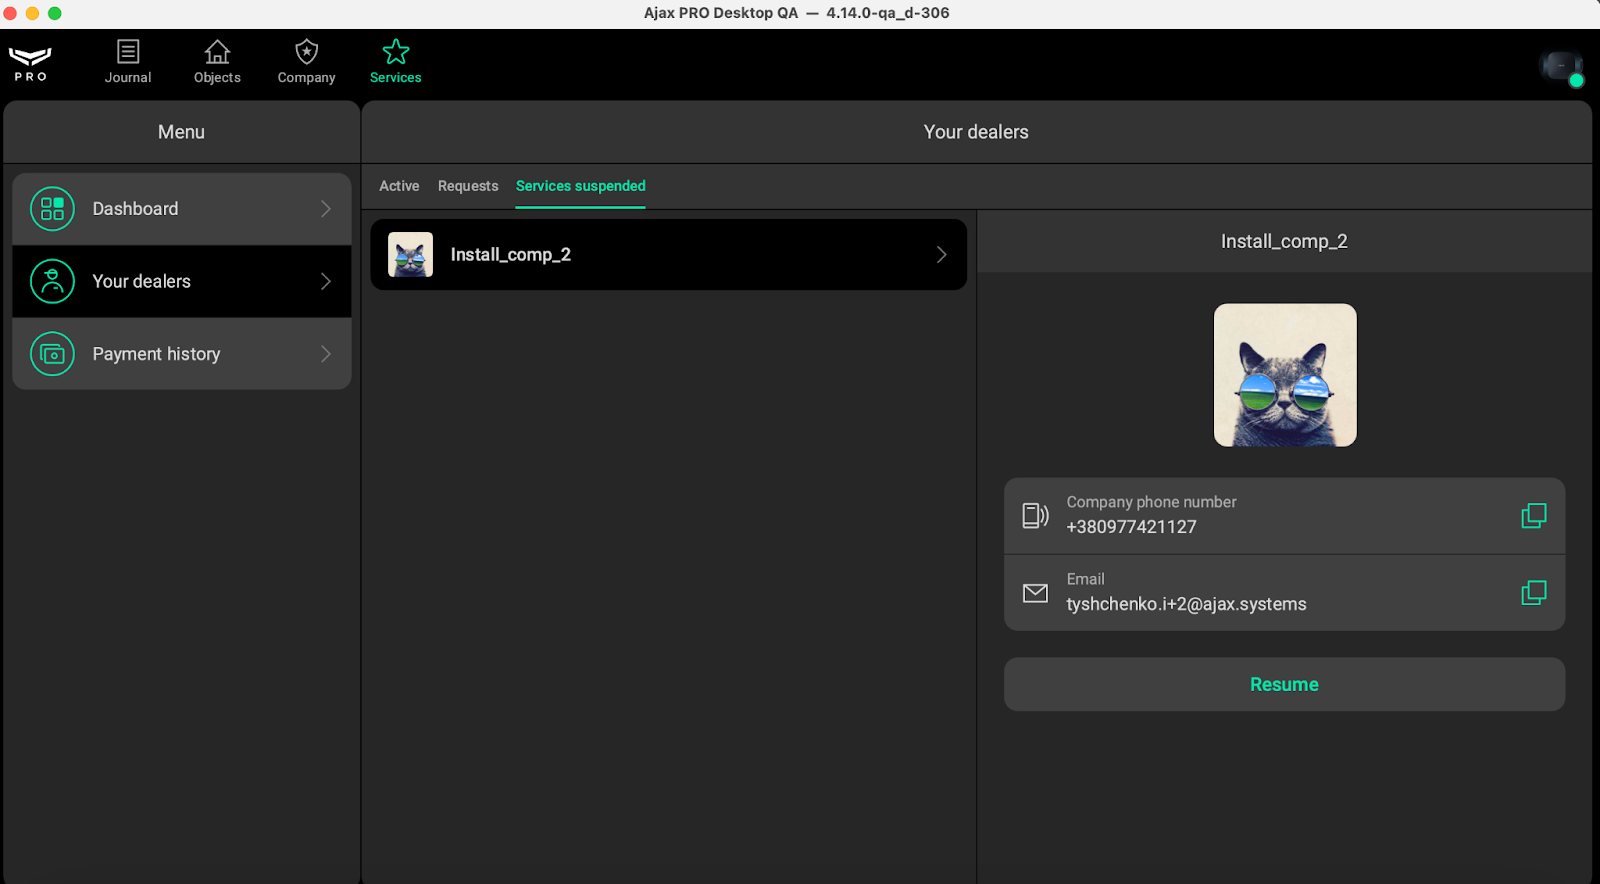Open the Journal section icon
Viewport: 1600px width, 884px height.
pyautogui.click(x=128, y=52)
